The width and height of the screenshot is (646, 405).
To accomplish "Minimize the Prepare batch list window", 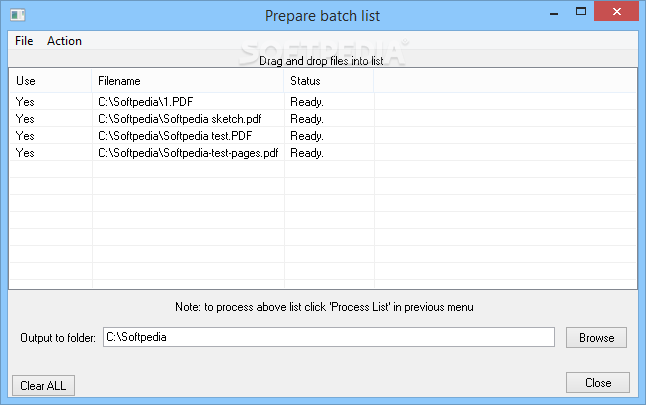I will point(554,12).
